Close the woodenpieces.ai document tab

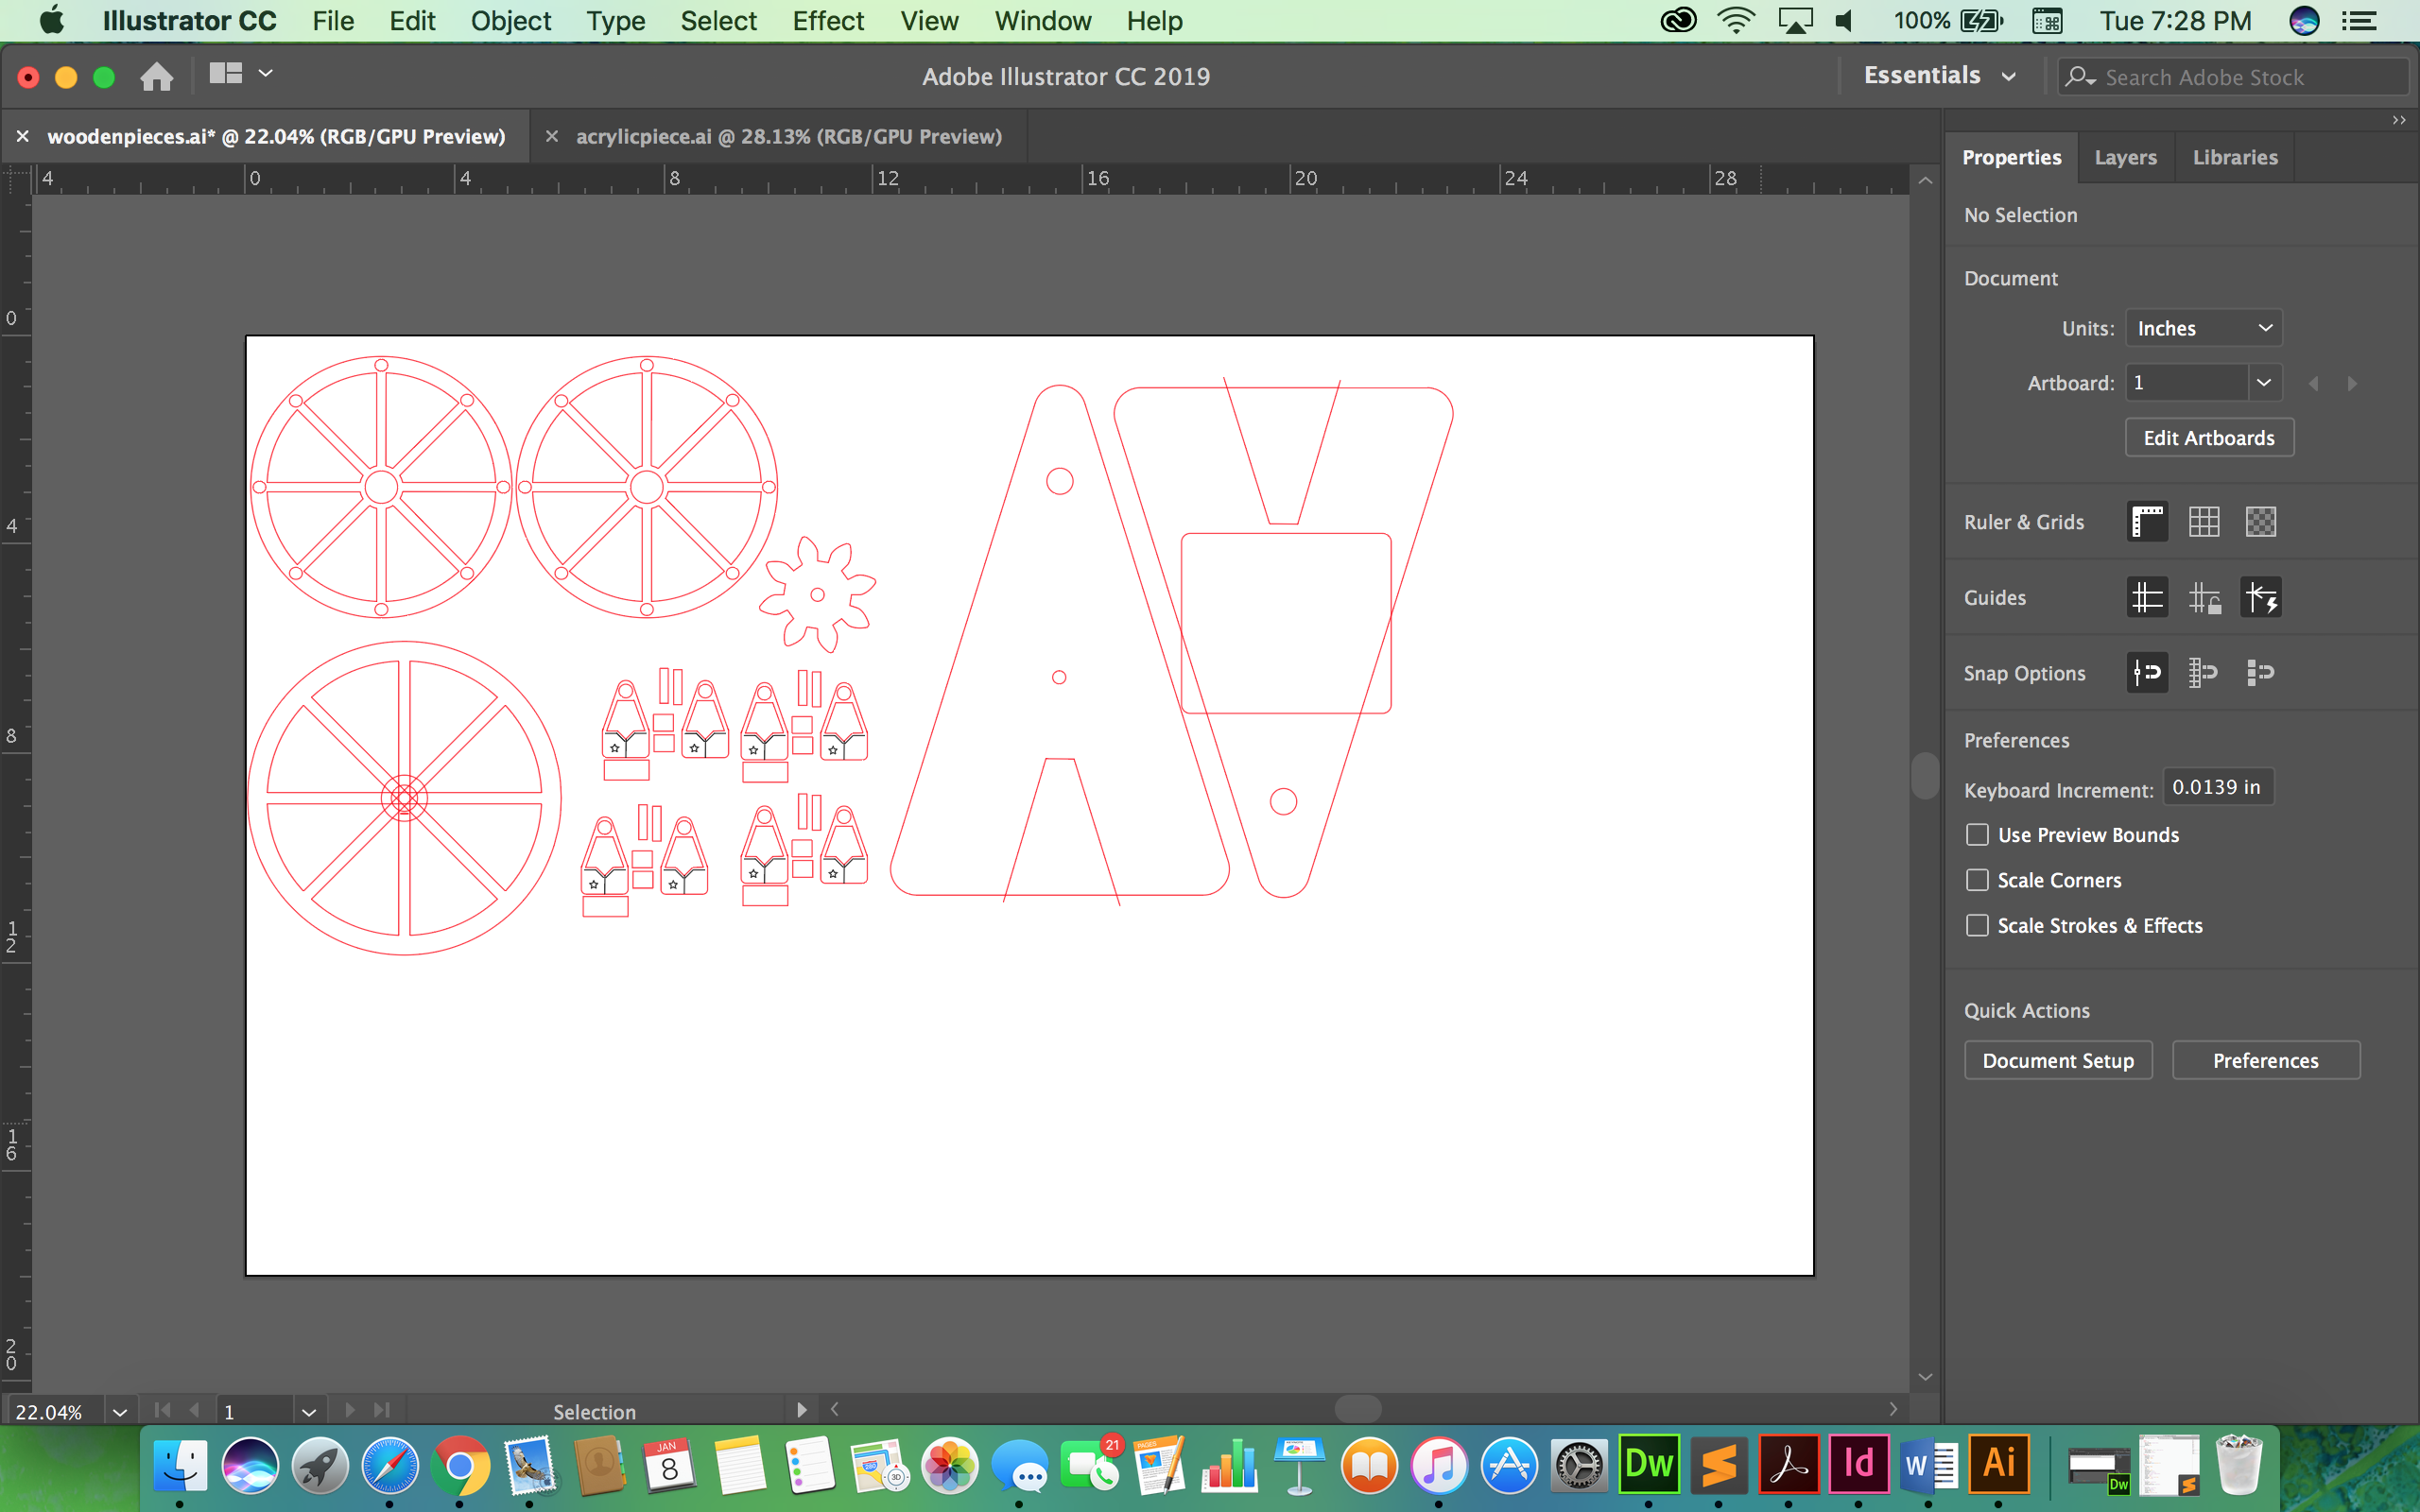tap(22, 136)
